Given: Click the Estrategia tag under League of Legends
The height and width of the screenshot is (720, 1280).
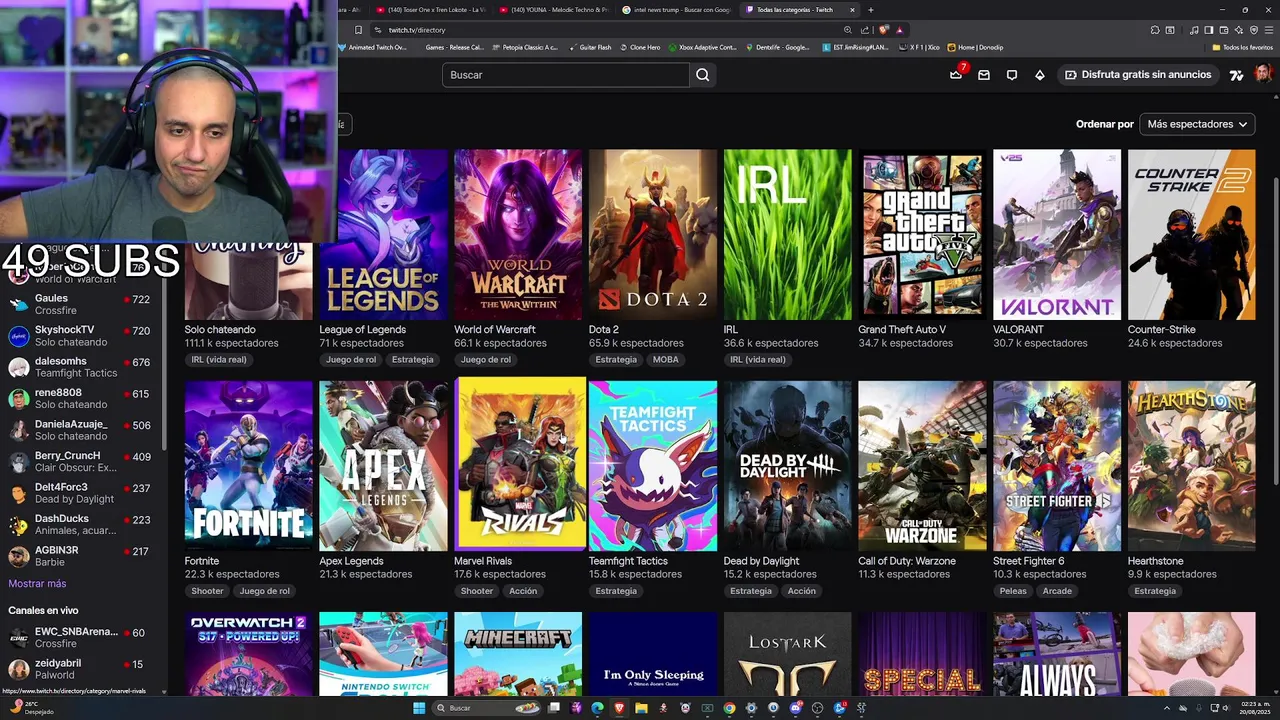Looking at the screenshot, I should coord(413,360).
